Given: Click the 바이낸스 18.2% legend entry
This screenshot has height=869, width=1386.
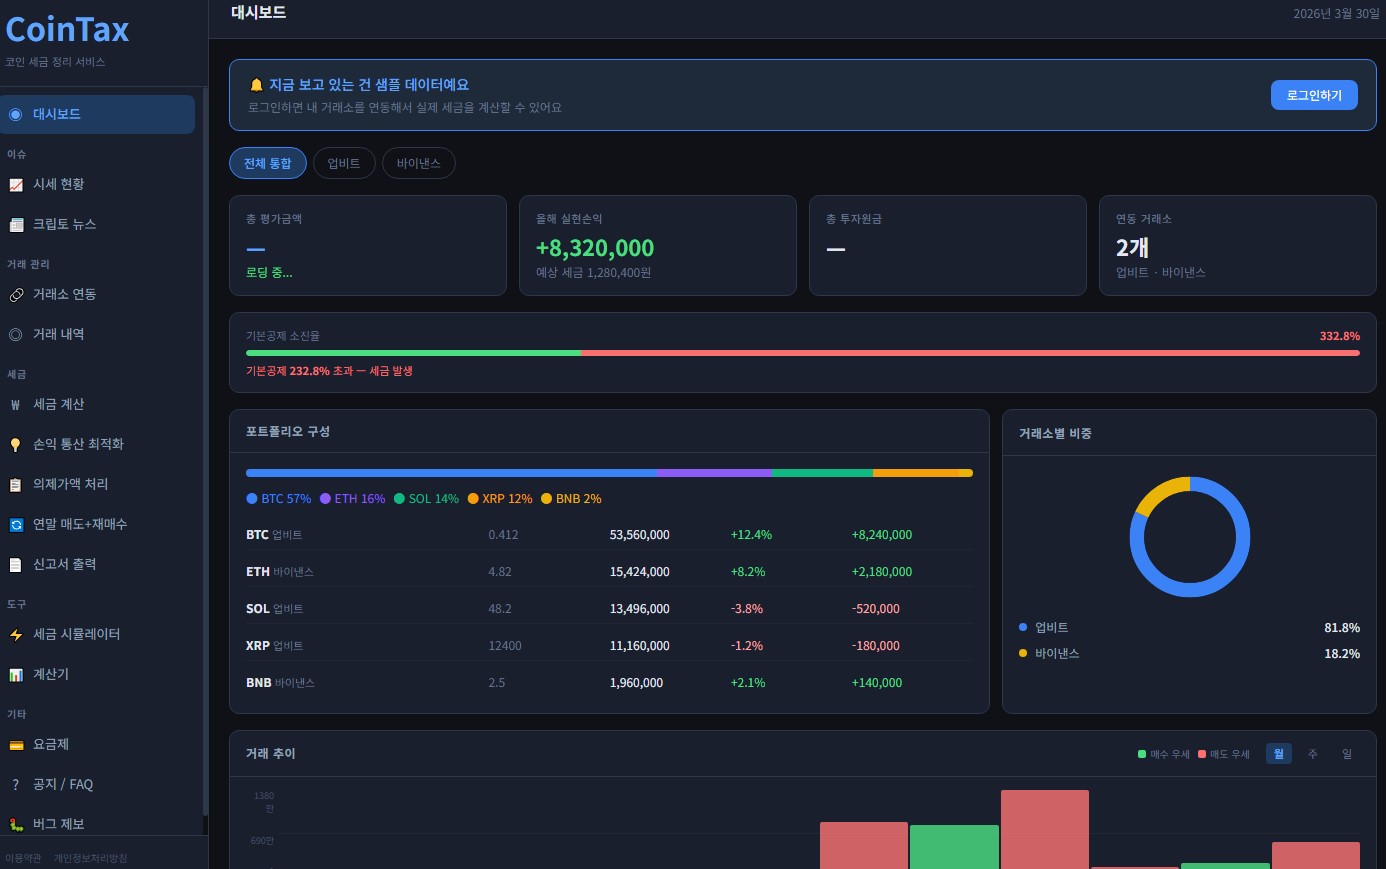Looking at the screenshot, I should click(x=1189, y=654).
